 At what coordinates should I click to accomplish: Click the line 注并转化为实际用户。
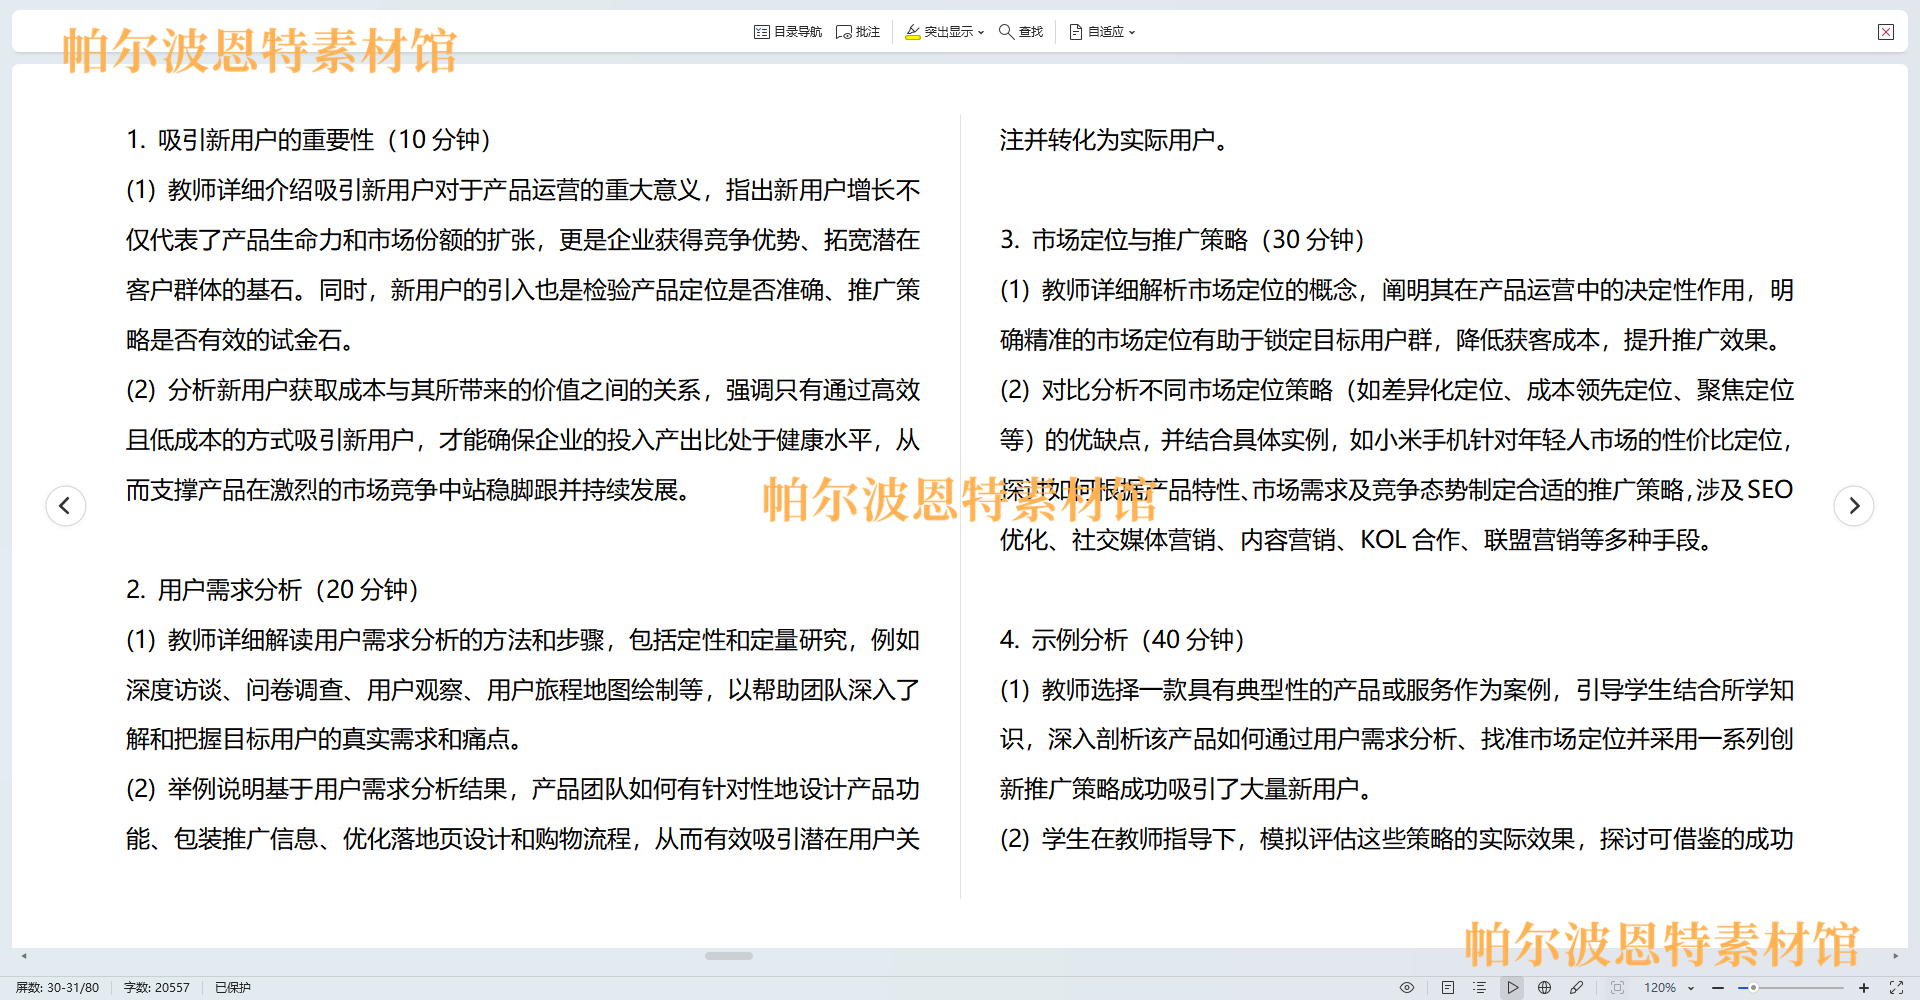[1114, 140]
